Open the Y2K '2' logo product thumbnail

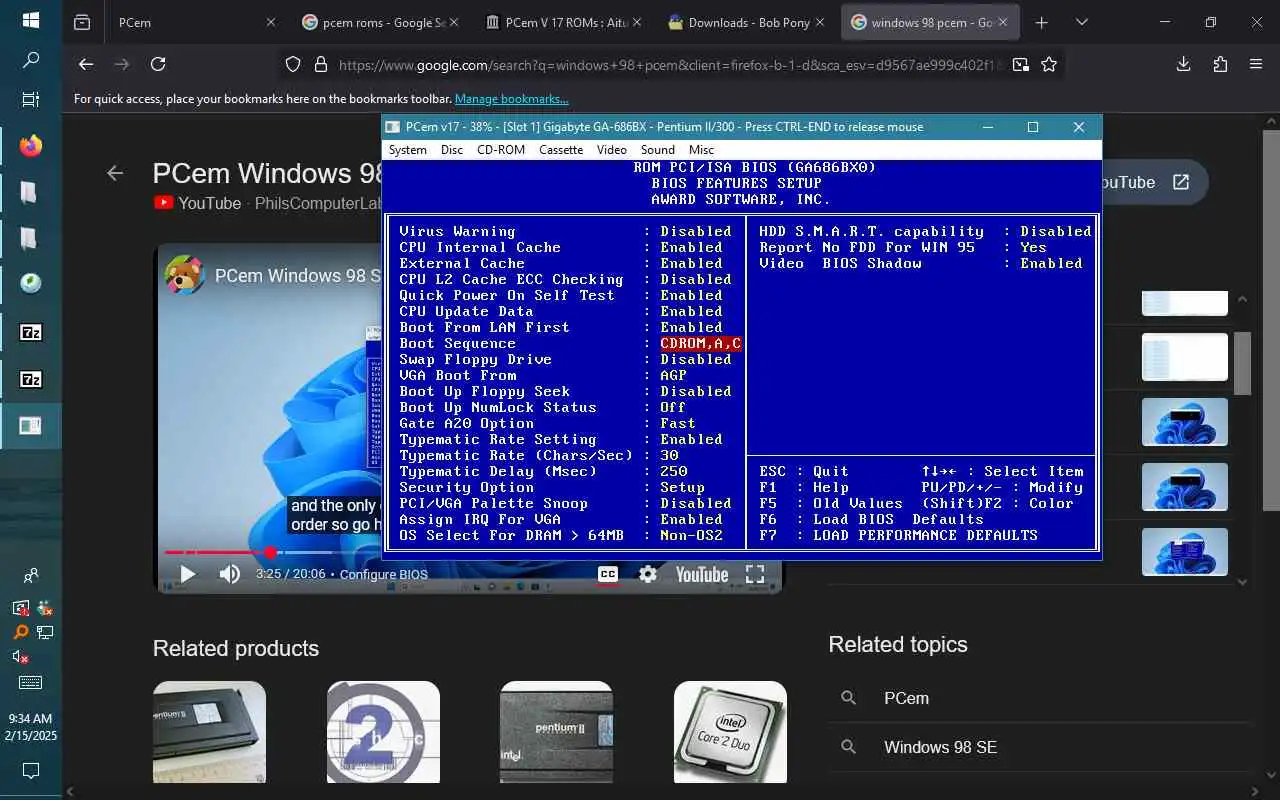tap(383, 732)
